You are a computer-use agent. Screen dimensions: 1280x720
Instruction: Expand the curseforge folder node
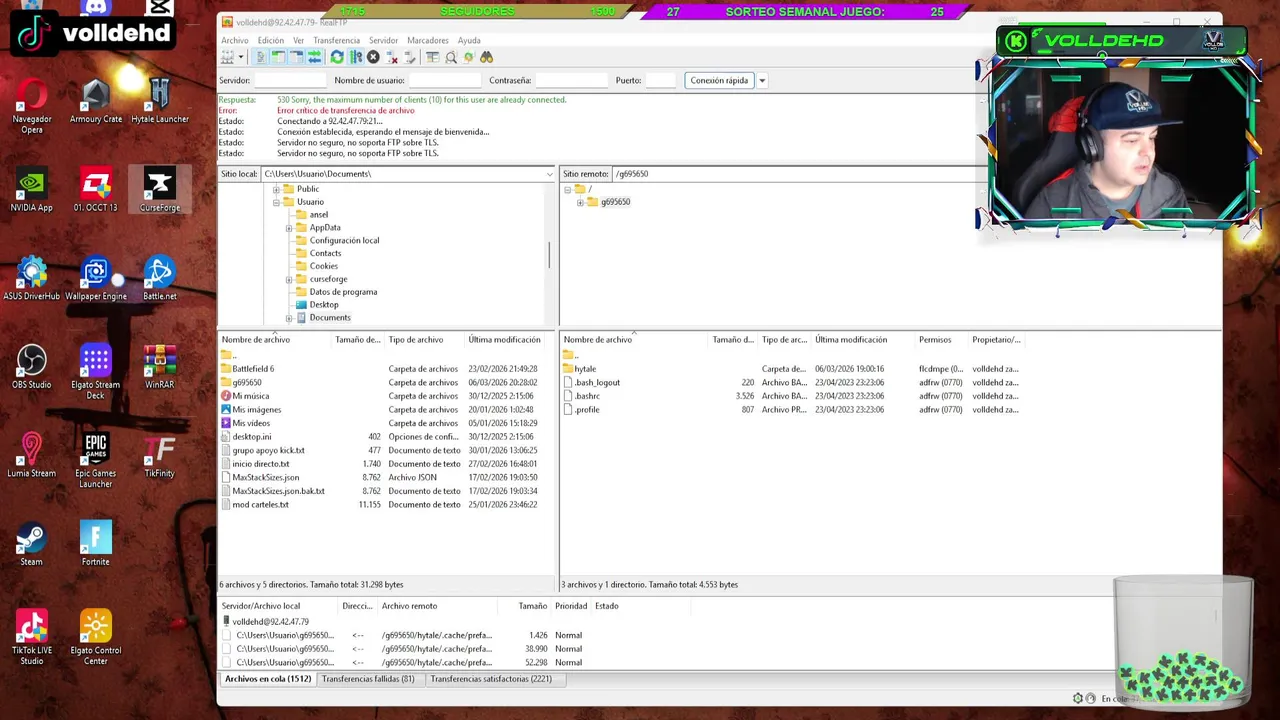(289, 279)
